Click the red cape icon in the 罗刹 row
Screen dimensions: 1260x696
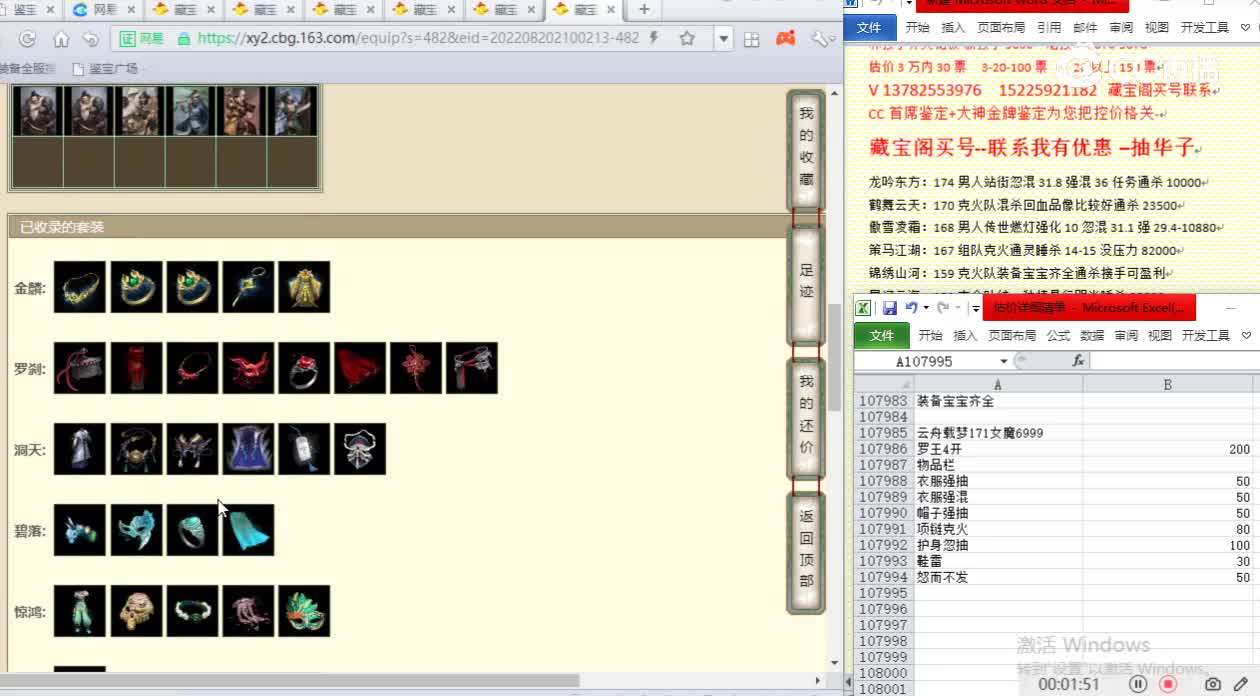[360, 368]
